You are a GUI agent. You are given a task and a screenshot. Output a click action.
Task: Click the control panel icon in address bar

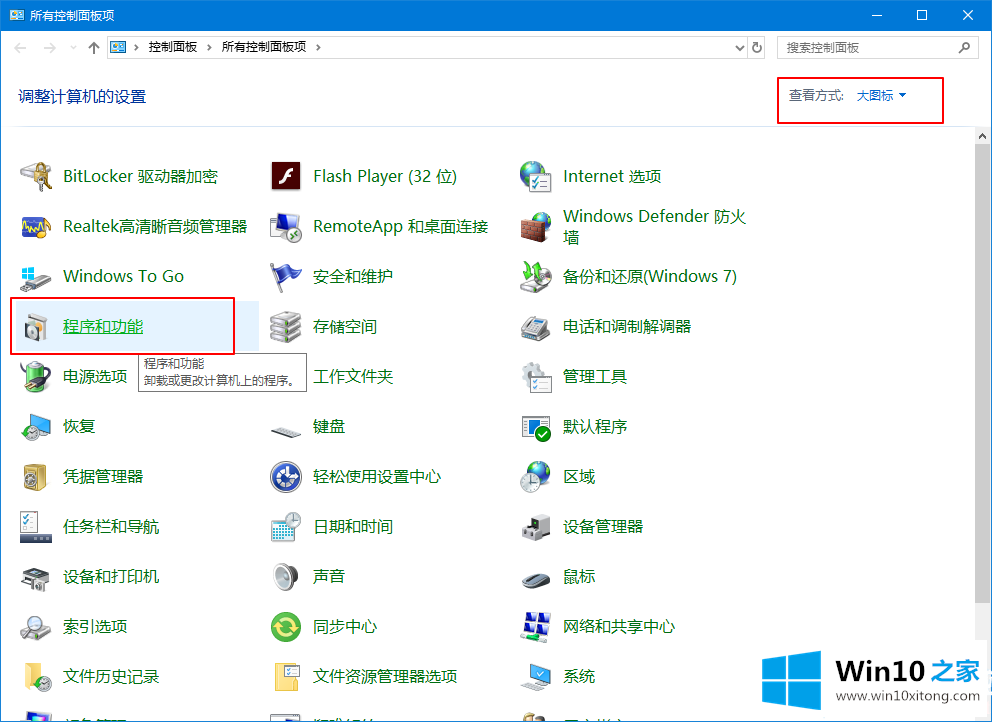click(x=118, y=47)
